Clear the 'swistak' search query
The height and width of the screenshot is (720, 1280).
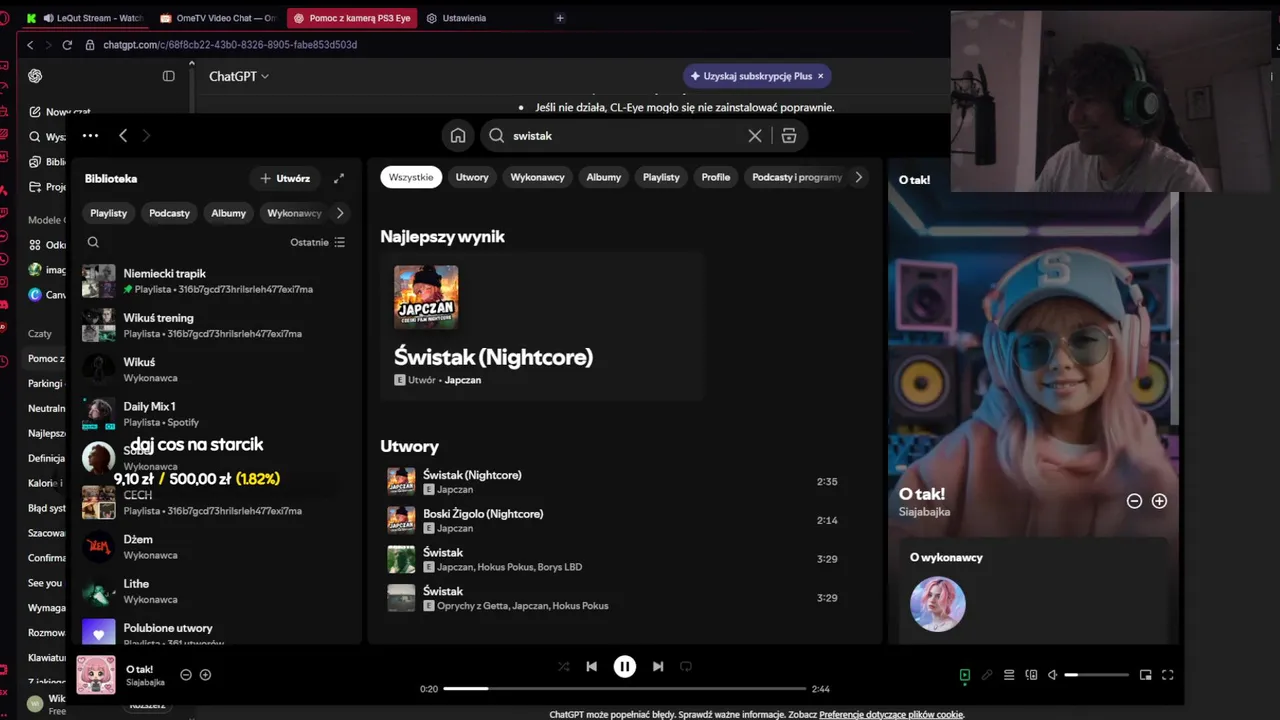[x=755, y=136]
